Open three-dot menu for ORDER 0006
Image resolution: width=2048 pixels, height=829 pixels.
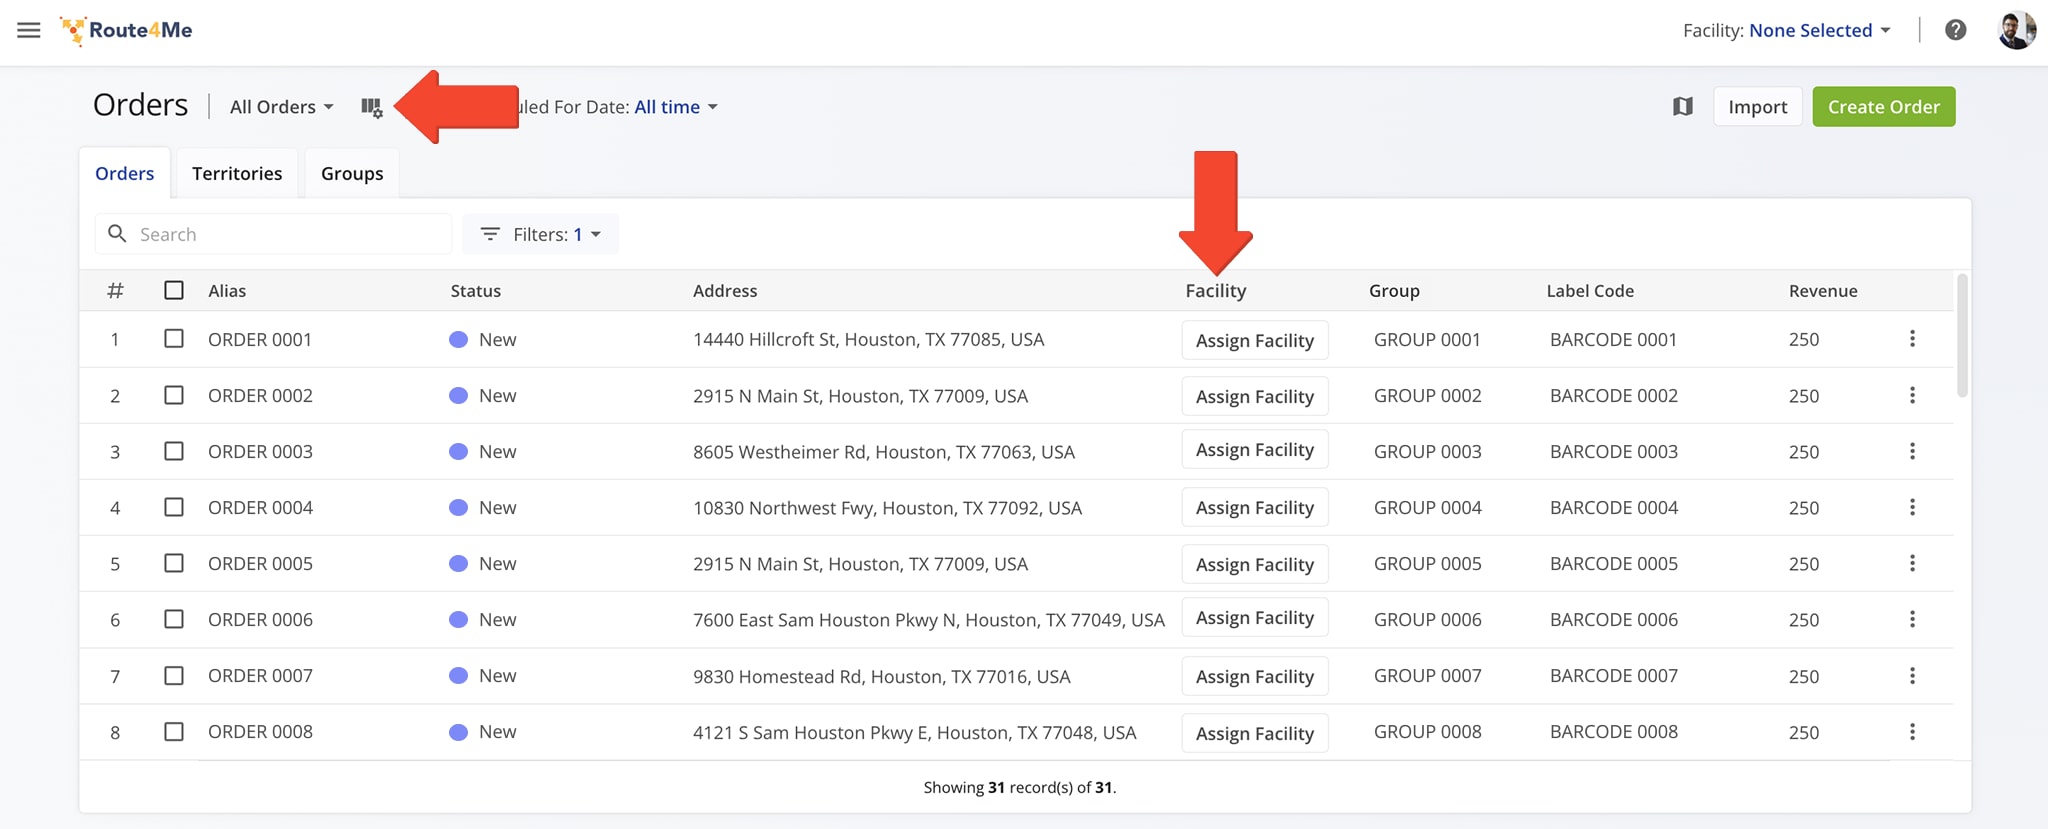pos(1912,619)
